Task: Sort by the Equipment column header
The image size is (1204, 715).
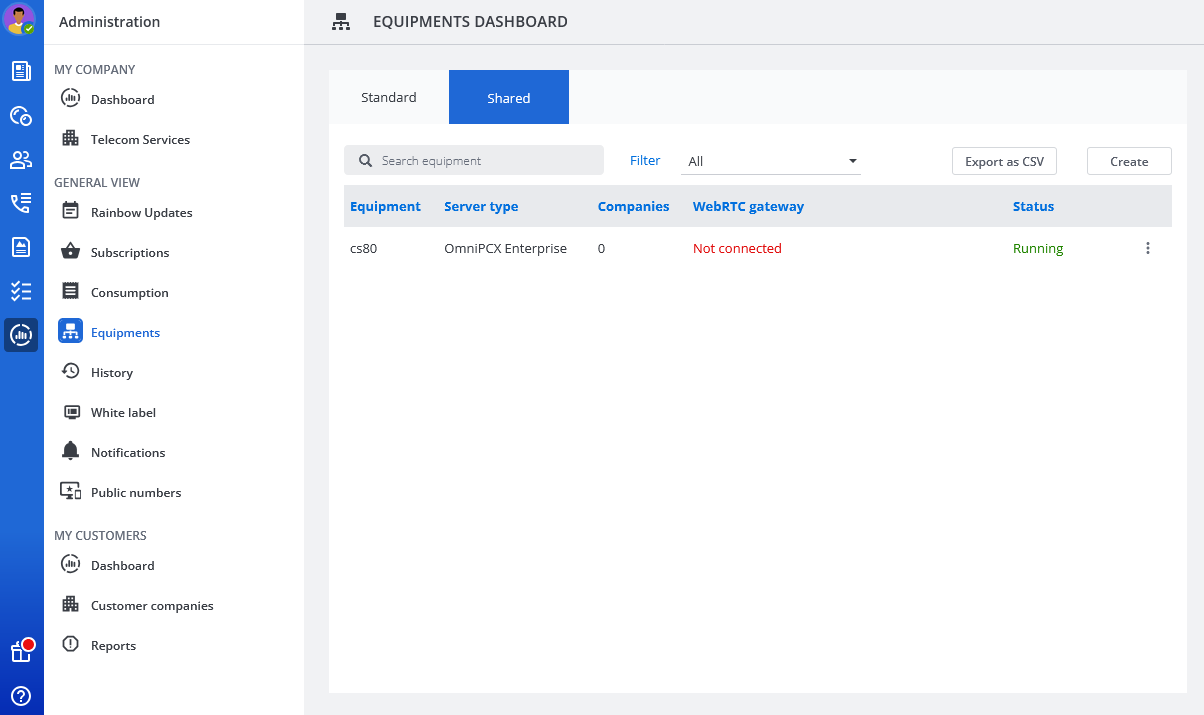Action: [x=385, y=207]
